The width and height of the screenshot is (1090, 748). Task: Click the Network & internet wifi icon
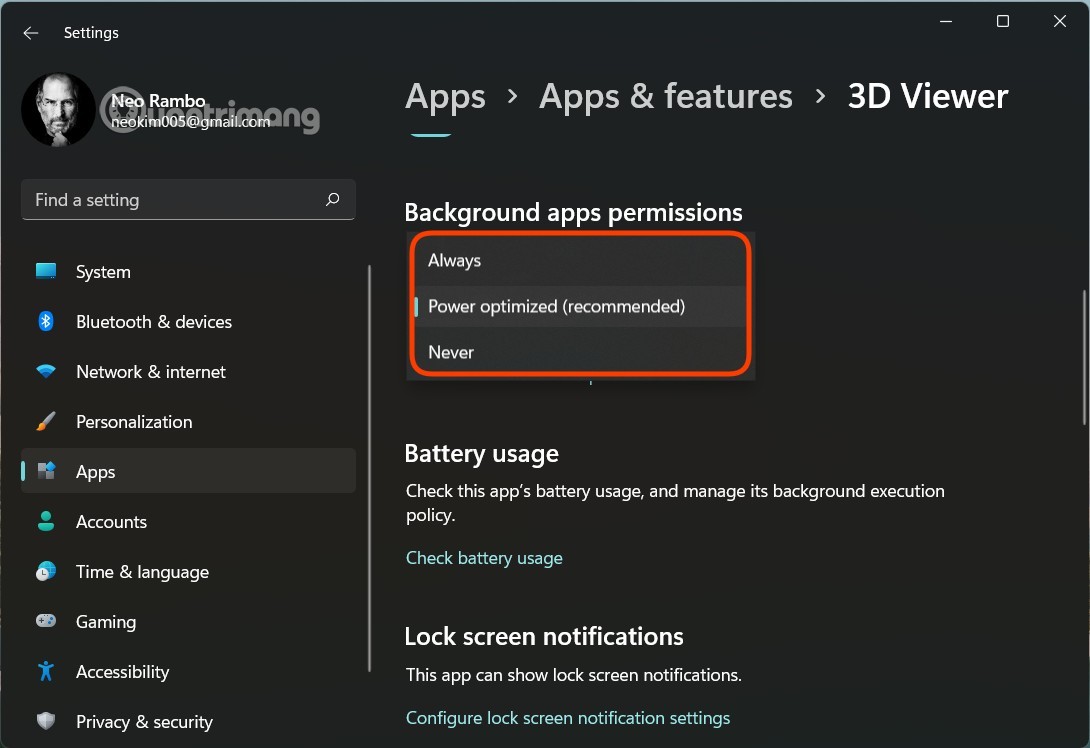tap(46, 372)
